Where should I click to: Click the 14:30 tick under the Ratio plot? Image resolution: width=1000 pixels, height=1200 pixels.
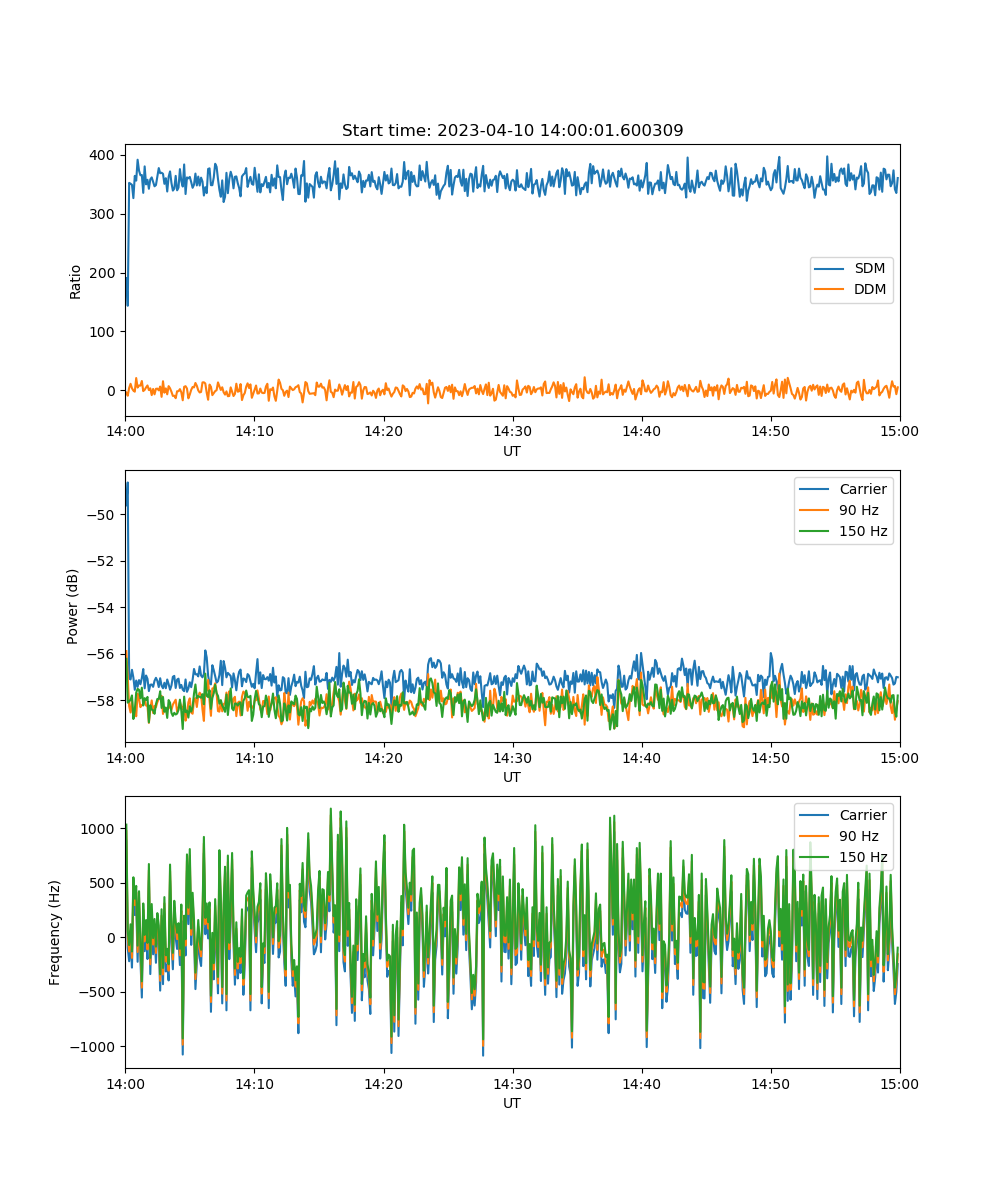[513, 432]
